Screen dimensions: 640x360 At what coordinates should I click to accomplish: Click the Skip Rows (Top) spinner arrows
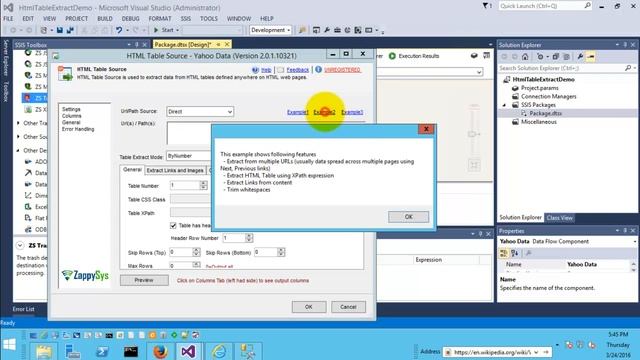[x=196, y=252]
